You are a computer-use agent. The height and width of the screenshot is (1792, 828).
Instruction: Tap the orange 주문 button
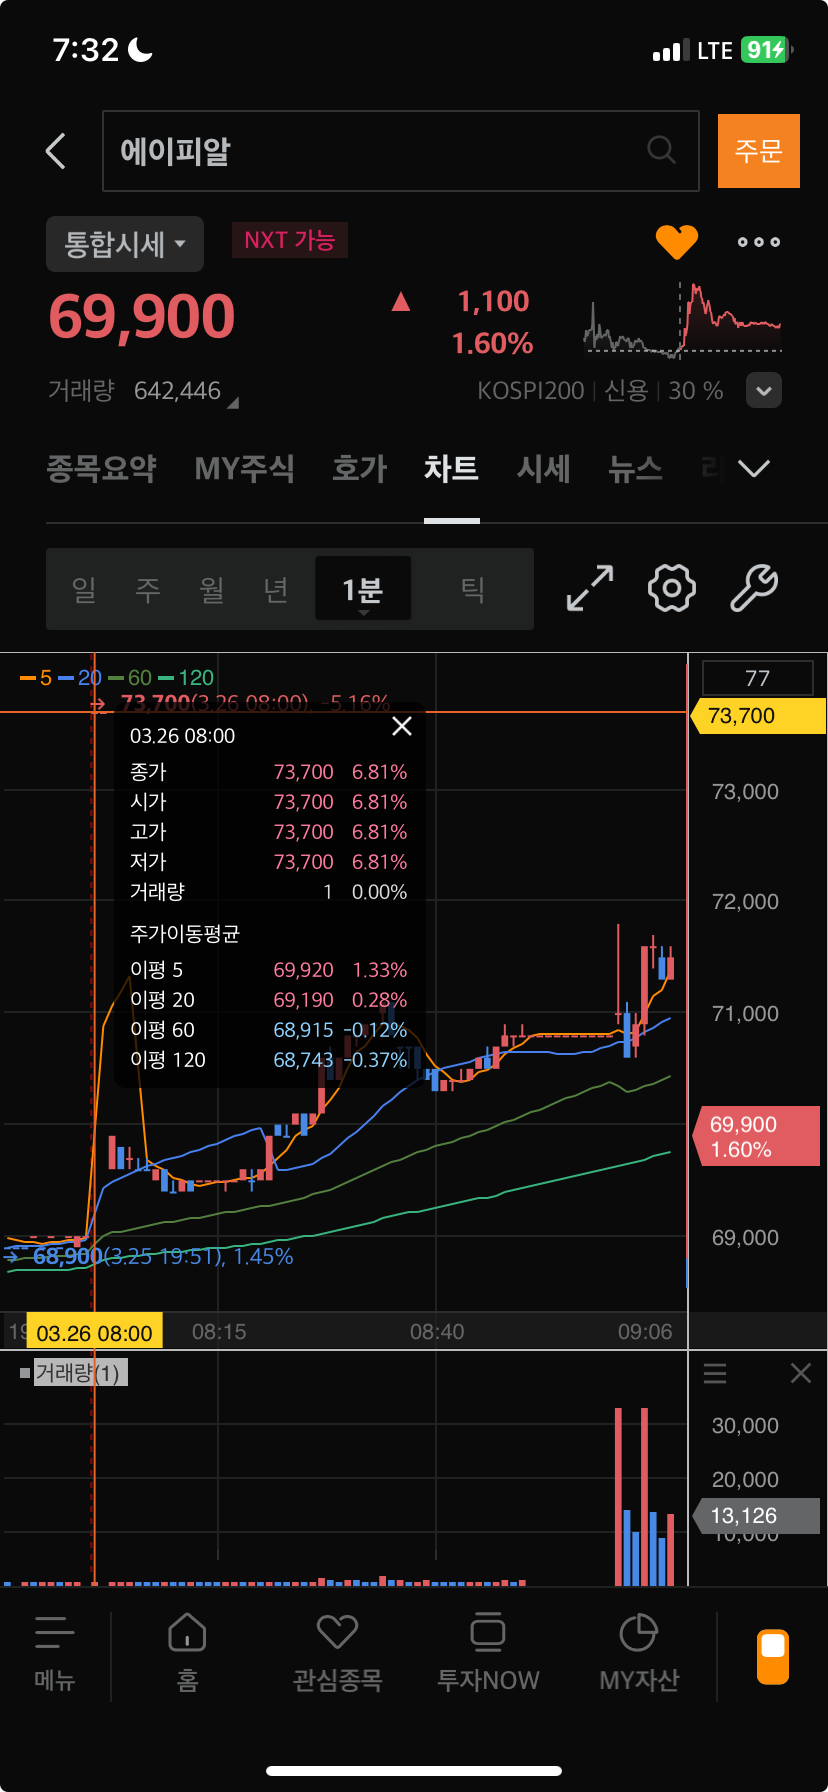[759, 151]
